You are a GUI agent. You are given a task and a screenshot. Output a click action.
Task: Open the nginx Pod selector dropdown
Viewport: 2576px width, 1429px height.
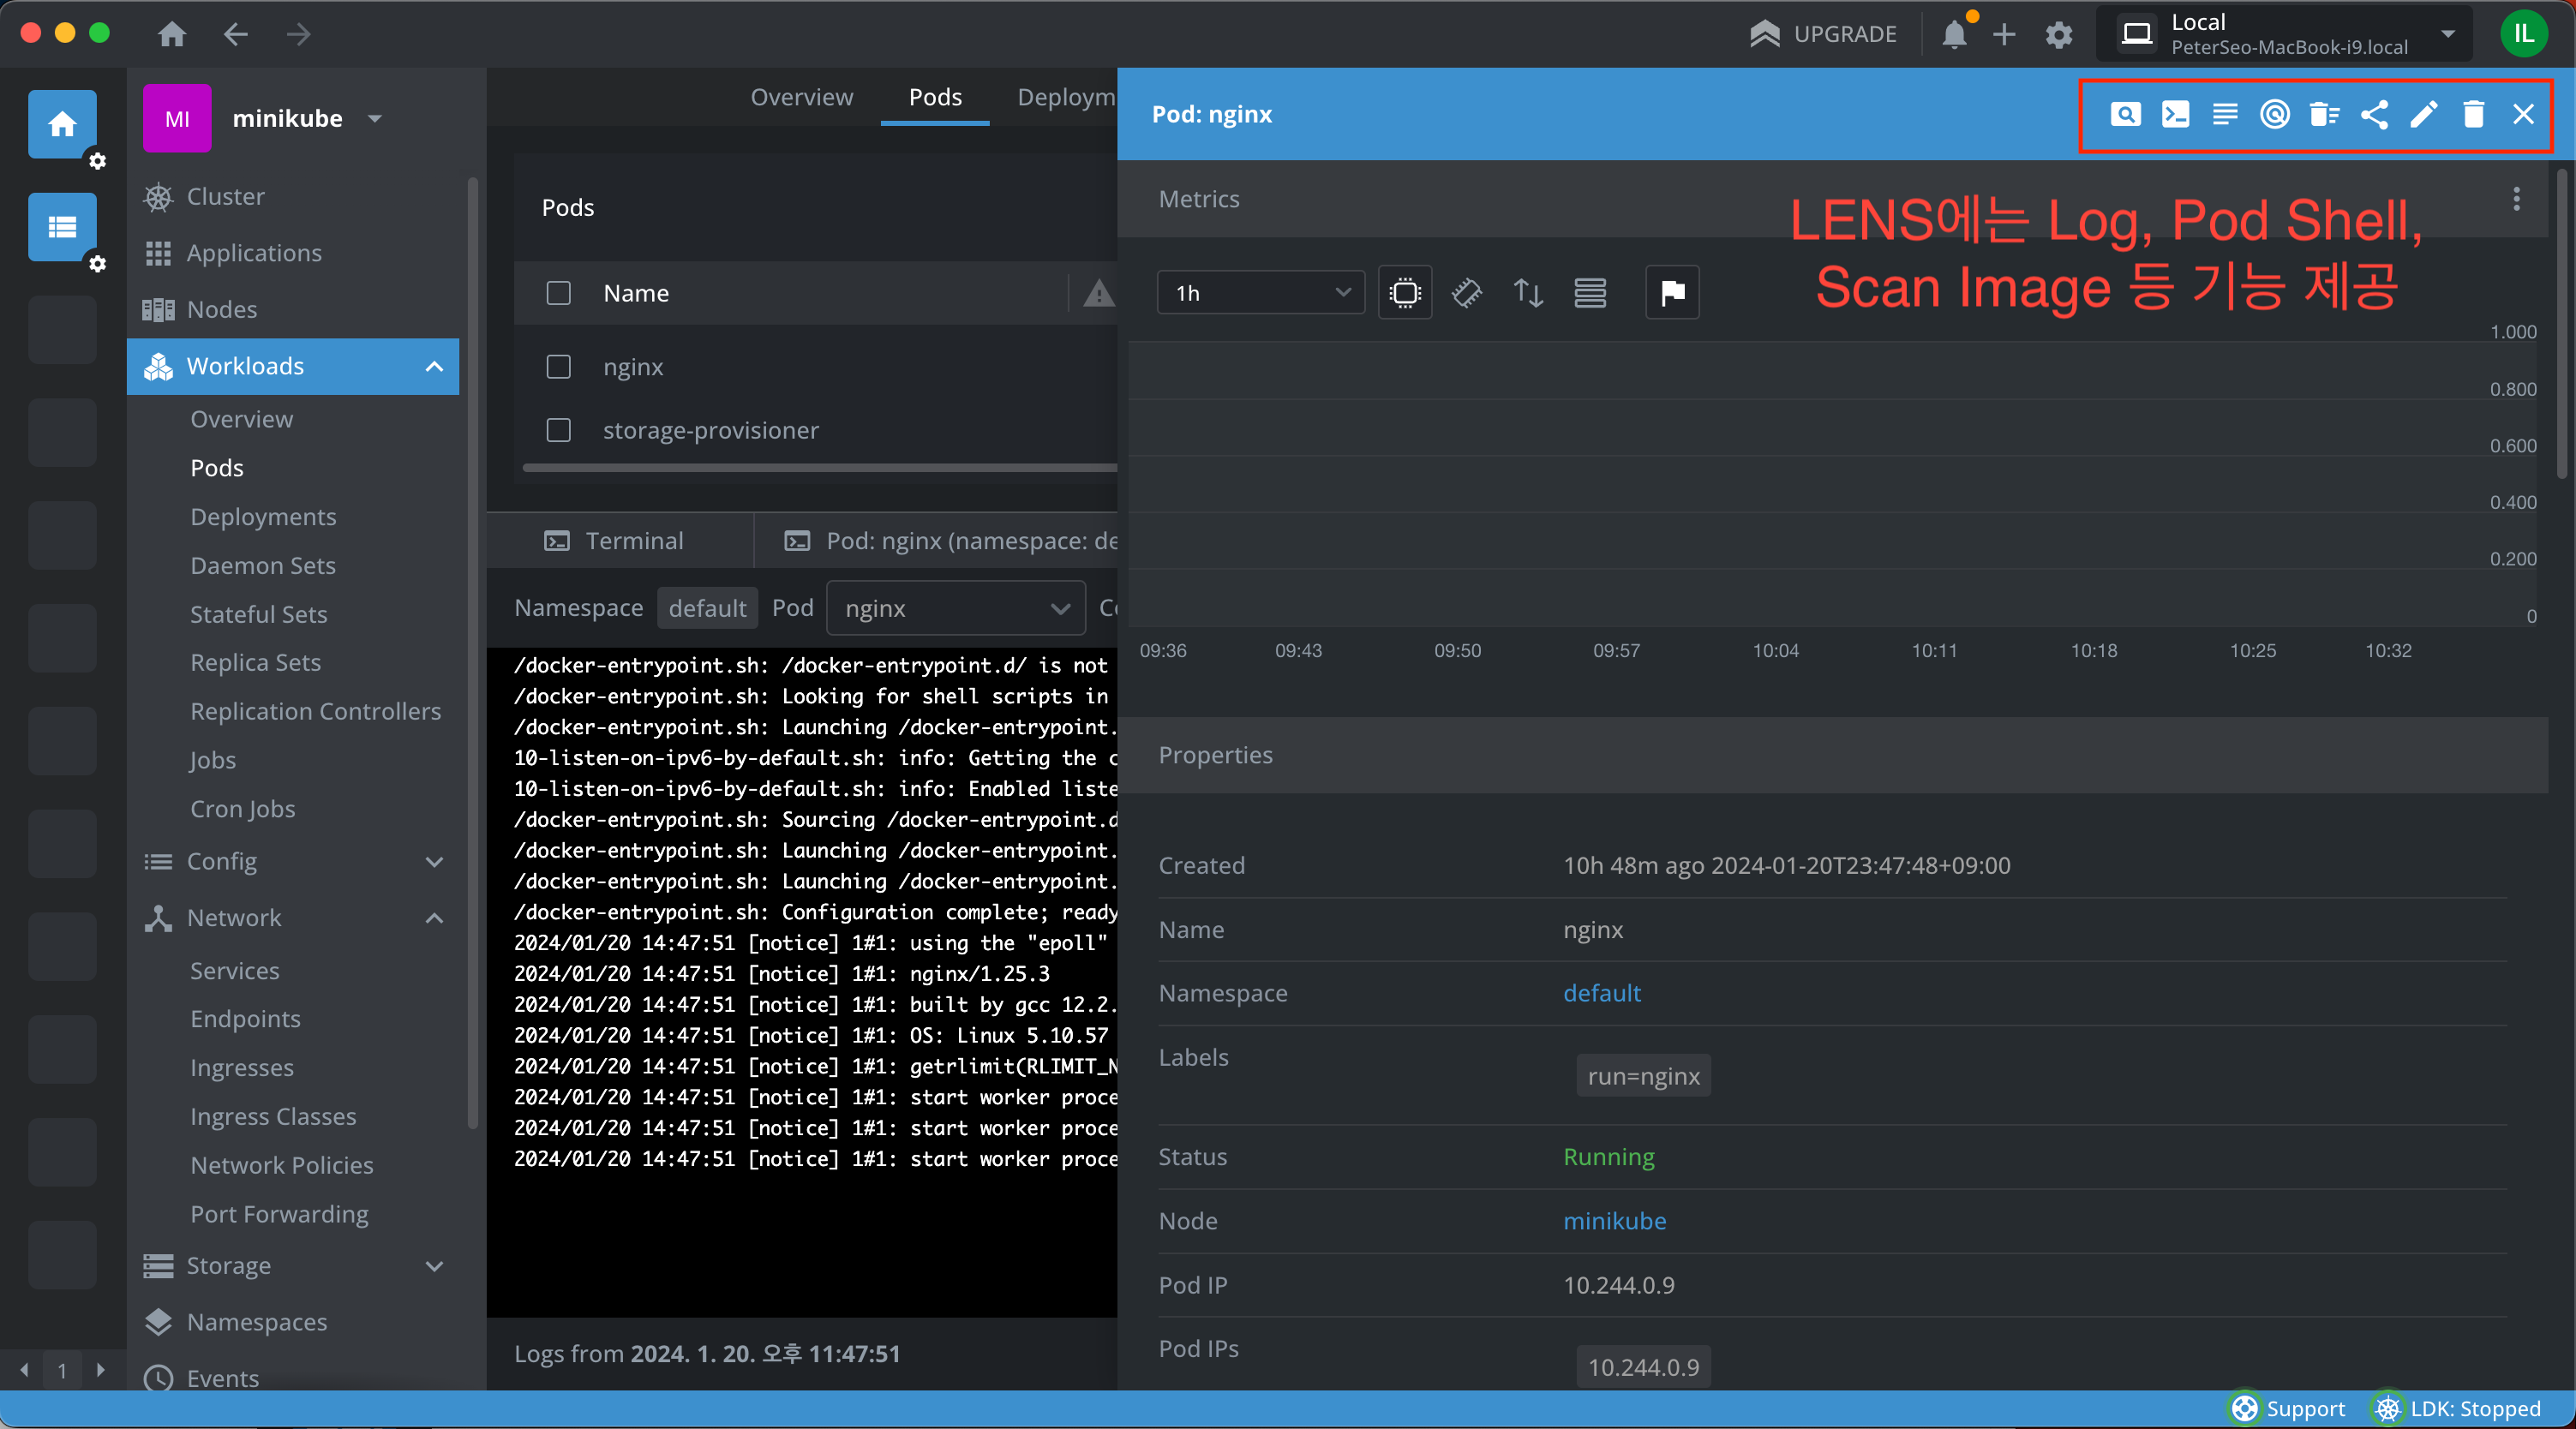pyautogui.click(x=955, y=608)
